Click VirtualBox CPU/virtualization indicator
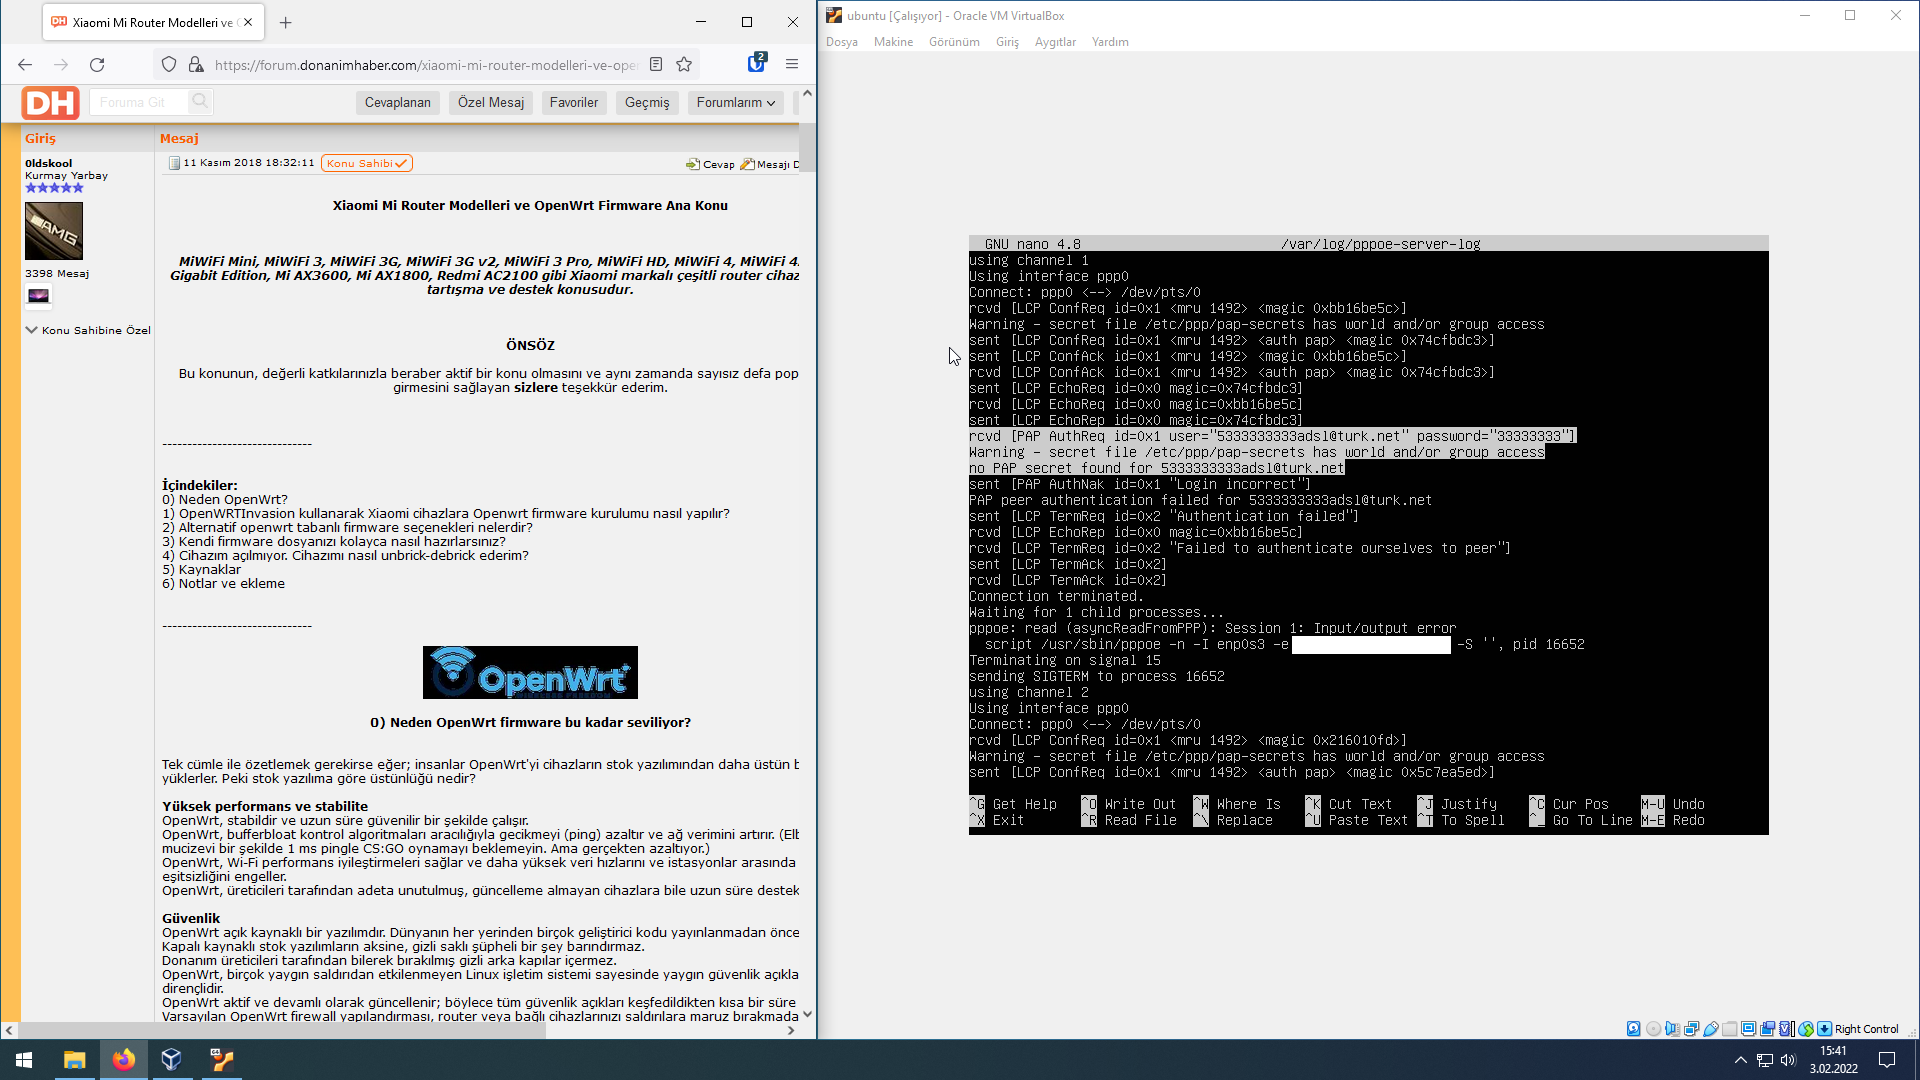The height and width of the screenshot is (1080, 1920). pos(1787,1029)
